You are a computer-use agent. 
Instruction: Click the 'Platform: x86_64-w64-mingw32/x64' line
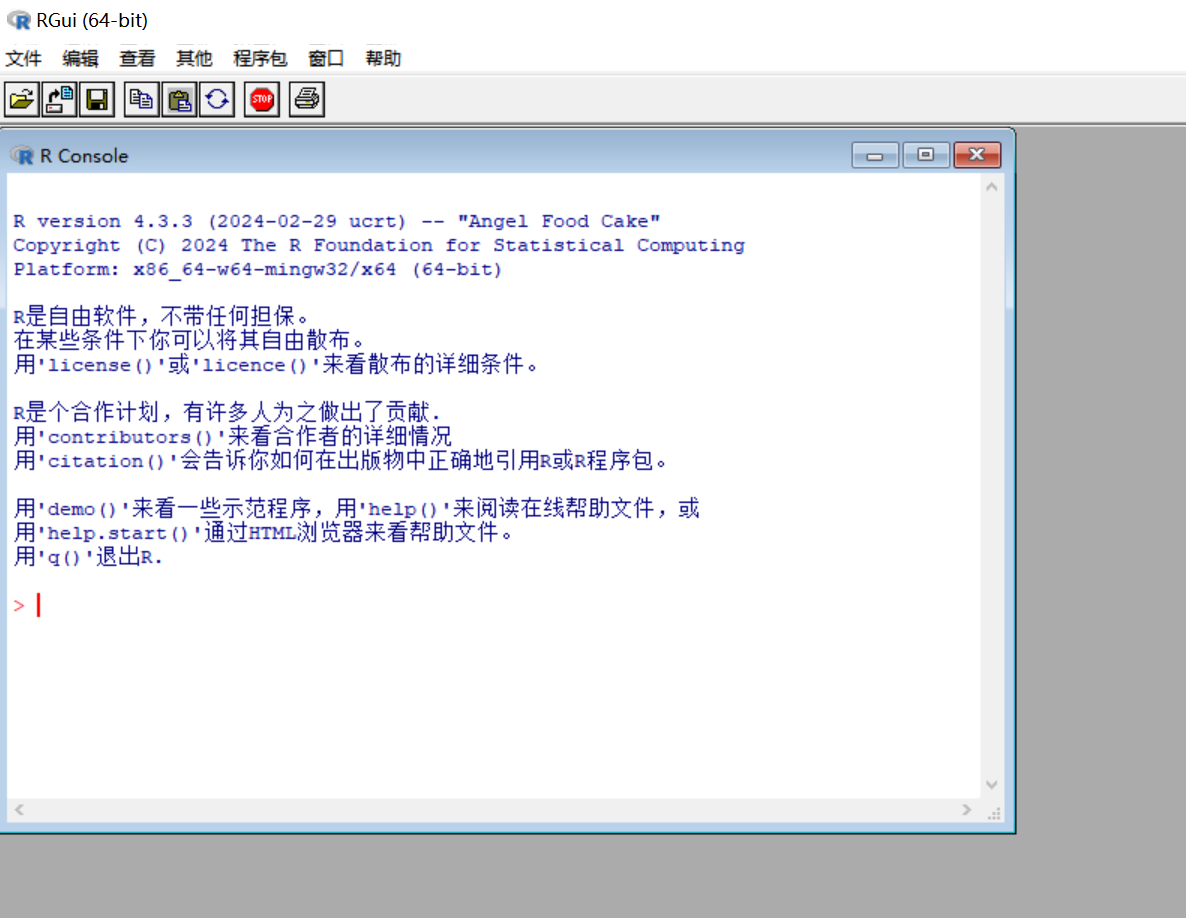coord(258,270)
